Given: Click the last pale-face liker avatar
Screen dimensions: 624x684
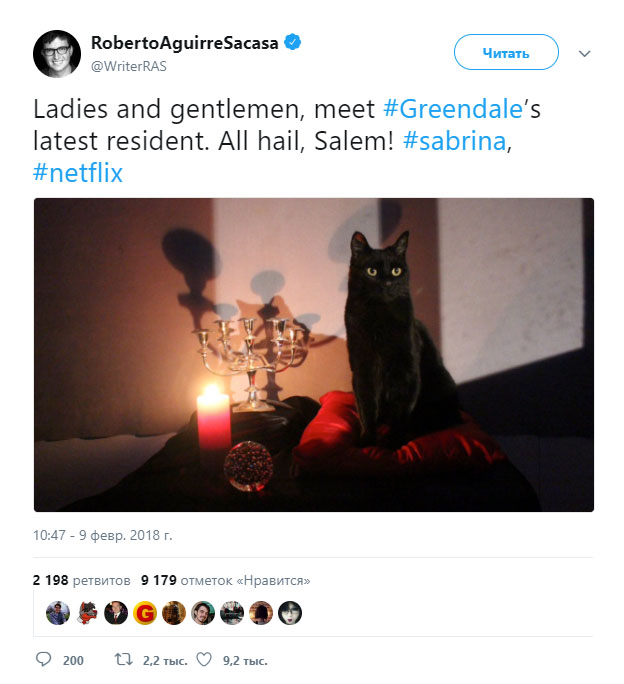Looking at the screenshot, I should 290,613.
